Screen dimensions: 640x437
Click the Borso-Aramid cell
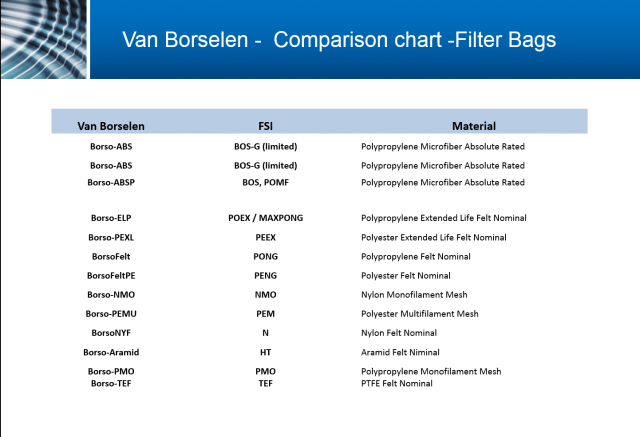111,352
